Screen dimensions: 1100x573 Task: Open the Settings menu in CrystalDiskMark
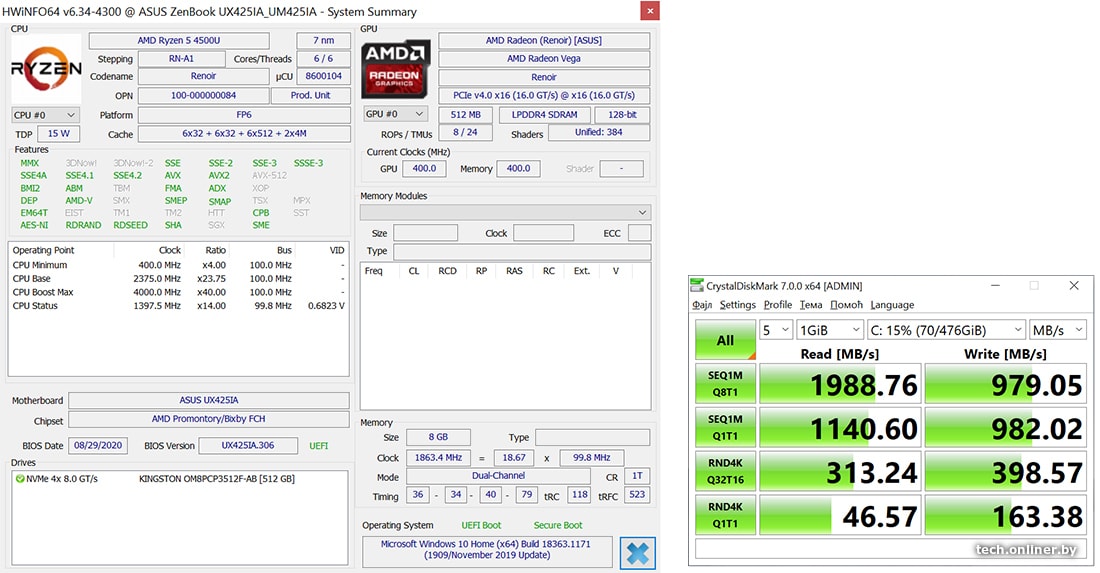pos(737,305)
